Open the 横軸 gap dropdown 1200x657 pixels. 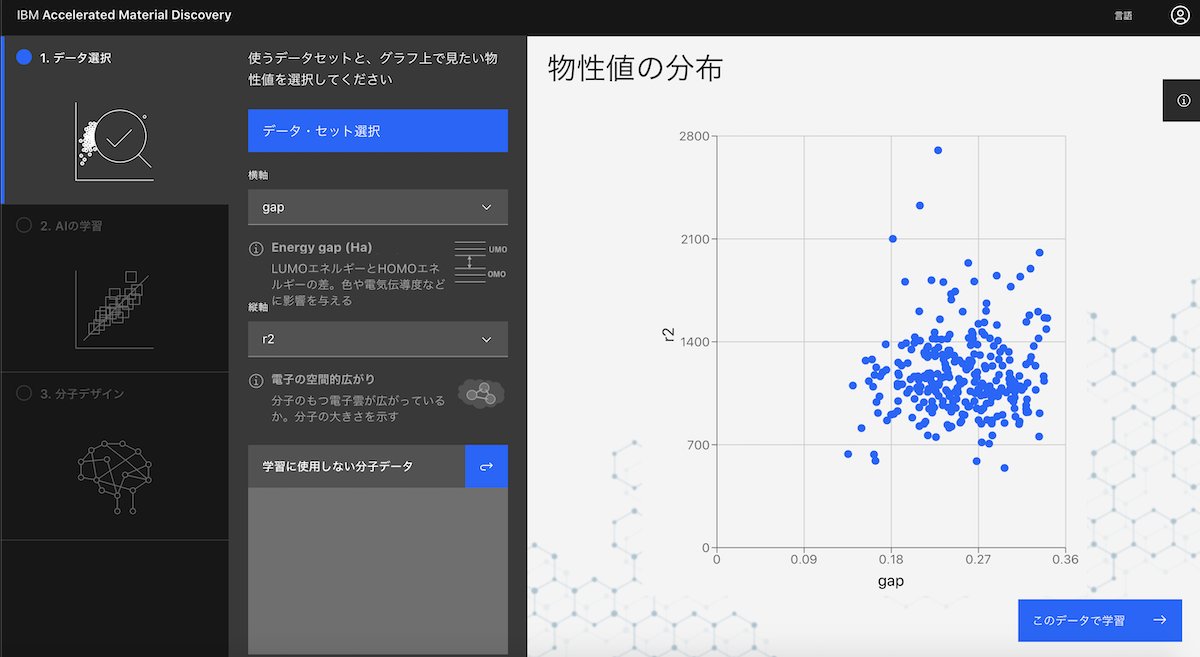378,207
